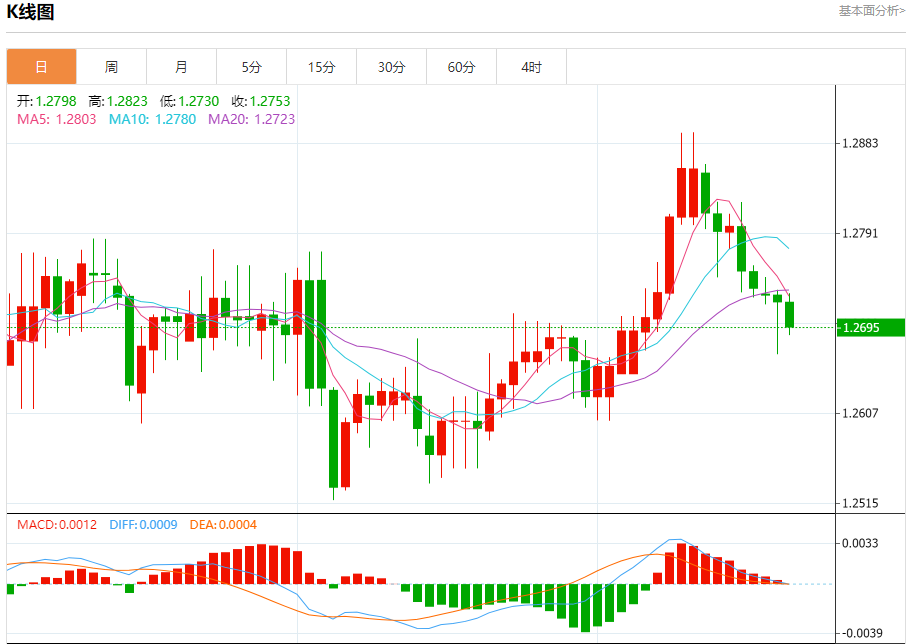Switch to the 周 weekly tab
This screenshot has height=644, width=912.
(112, 67)
